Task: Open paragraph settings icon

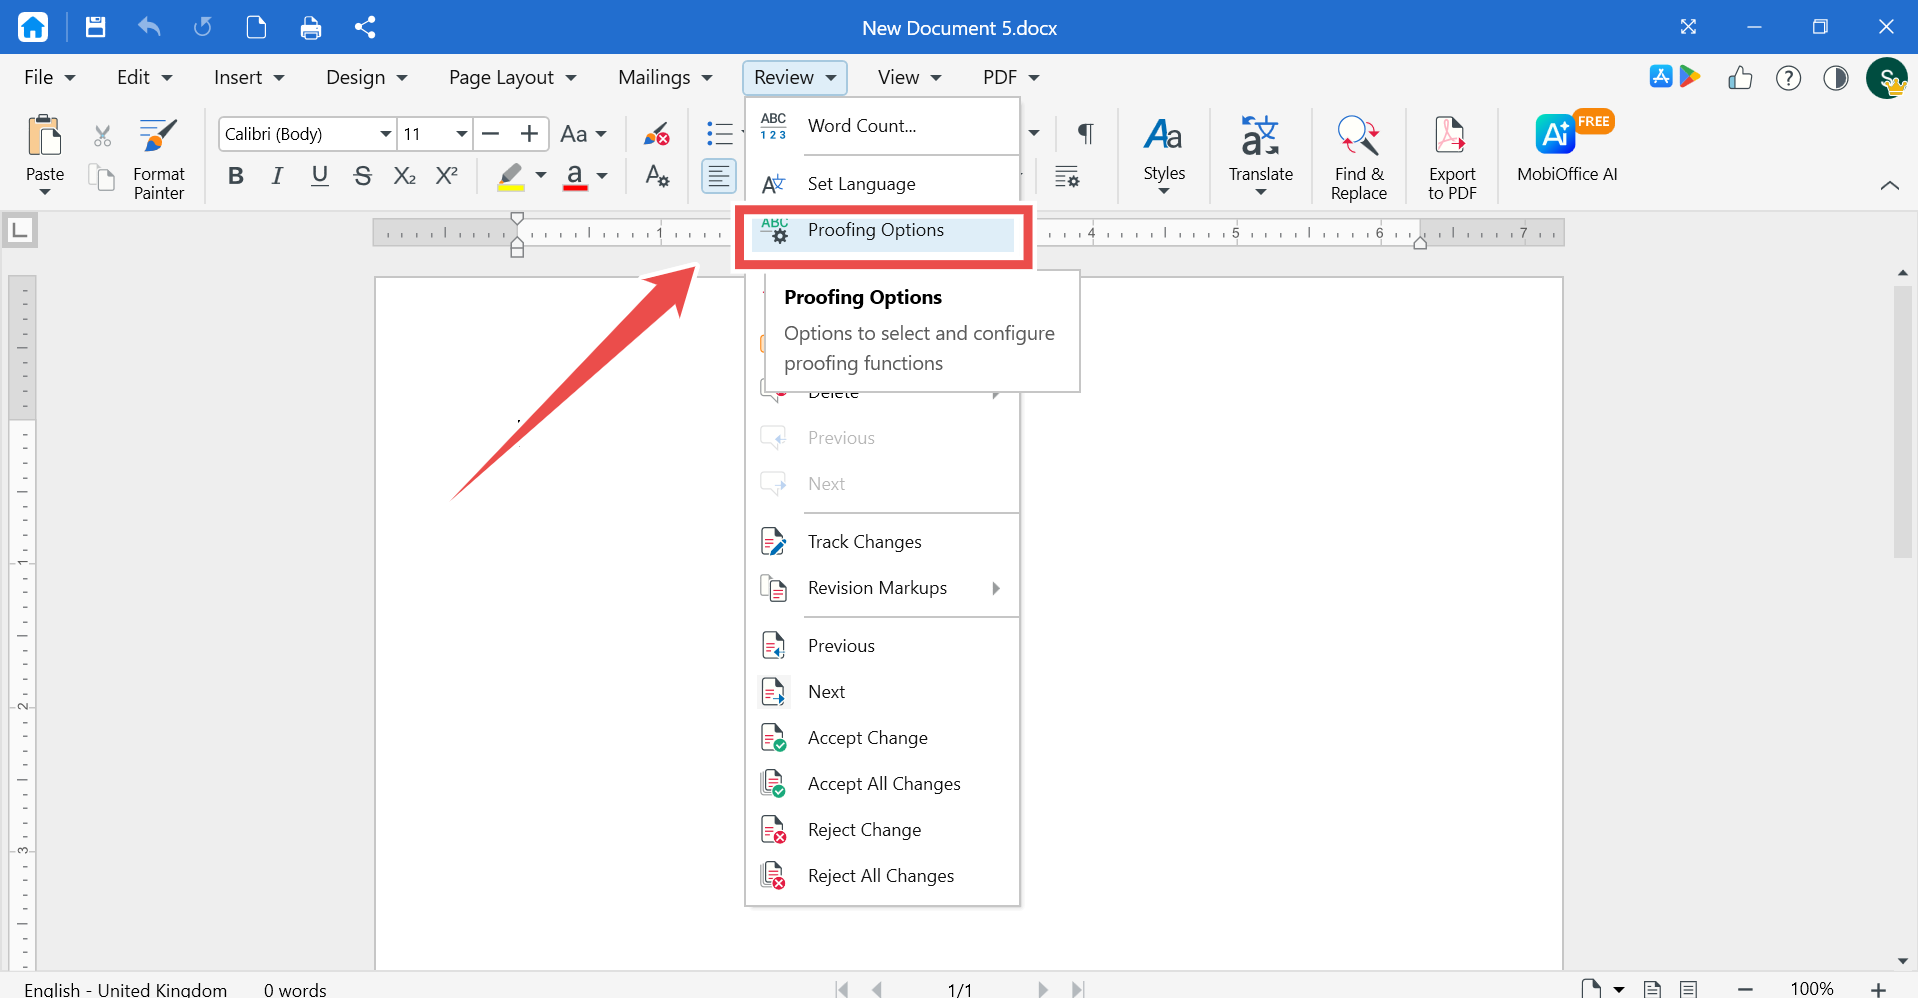Action: click(1067, 177)
